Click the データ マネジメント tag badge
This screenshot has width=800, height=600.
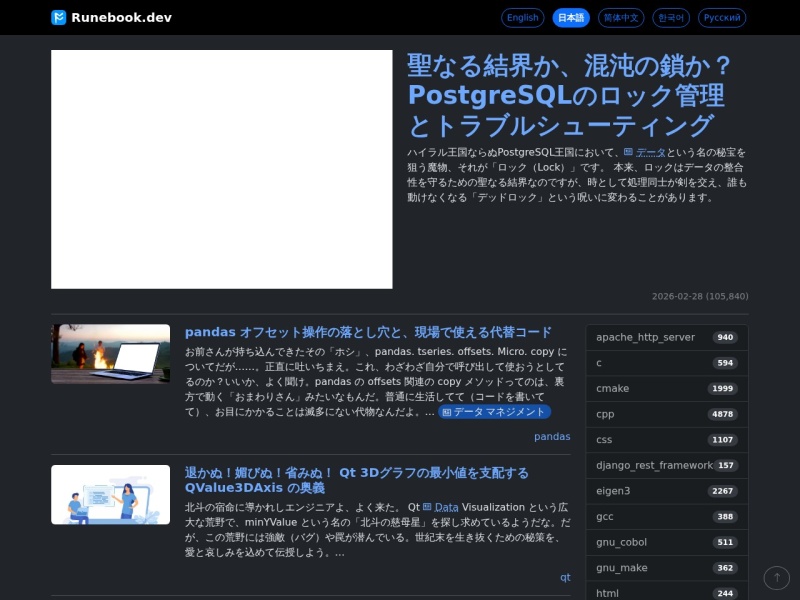click(494, 412)
